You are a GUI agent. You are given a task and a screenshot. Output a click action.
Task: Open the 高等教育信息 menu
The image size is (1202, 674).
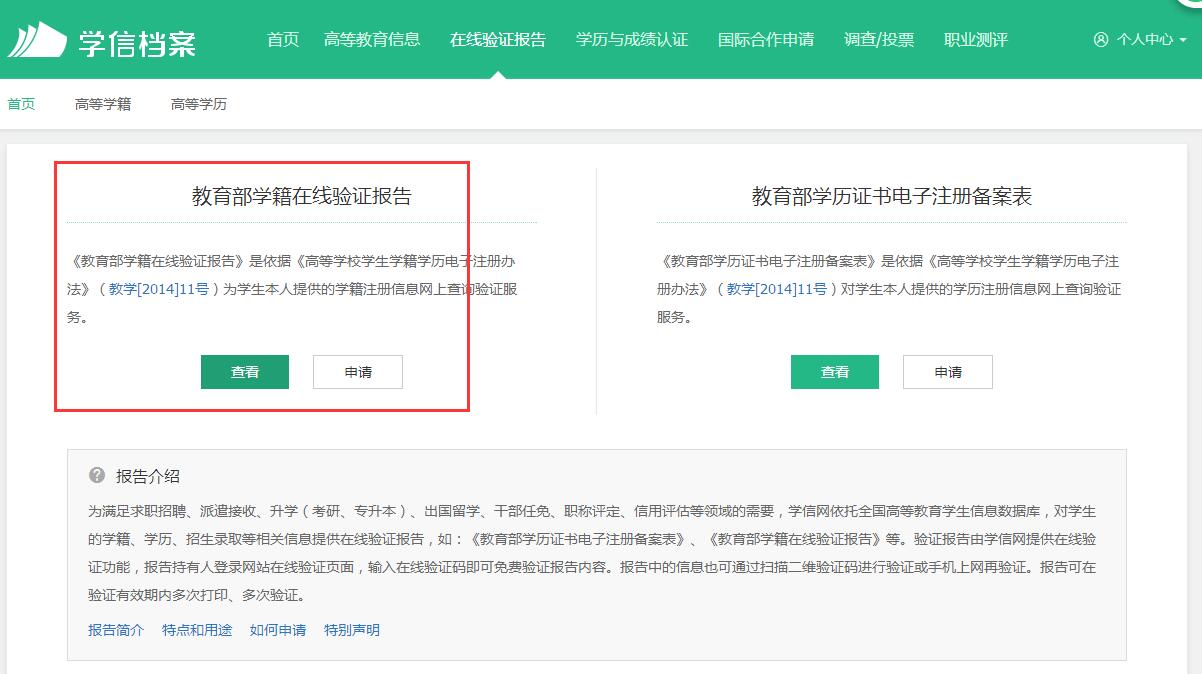click(372, 40)
